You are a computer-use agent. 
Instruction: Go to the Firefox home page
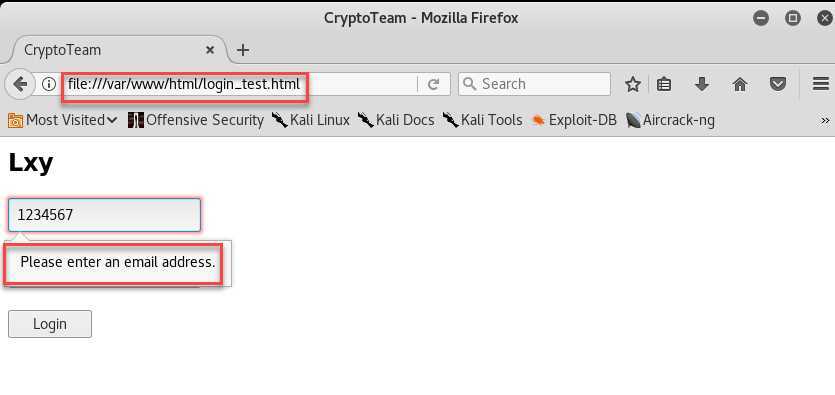(x=740, y=84)
